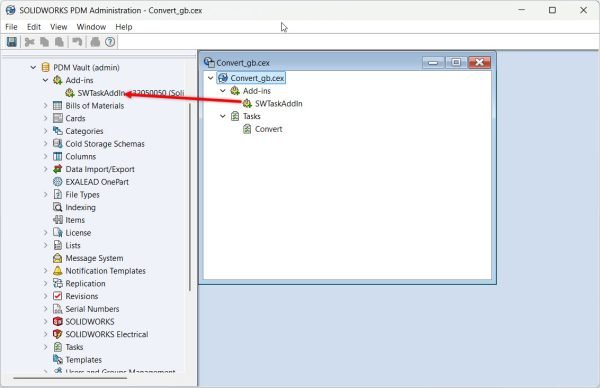Click the Copy toolbar icon
This screenshot has height=388, width=600.
44,42
